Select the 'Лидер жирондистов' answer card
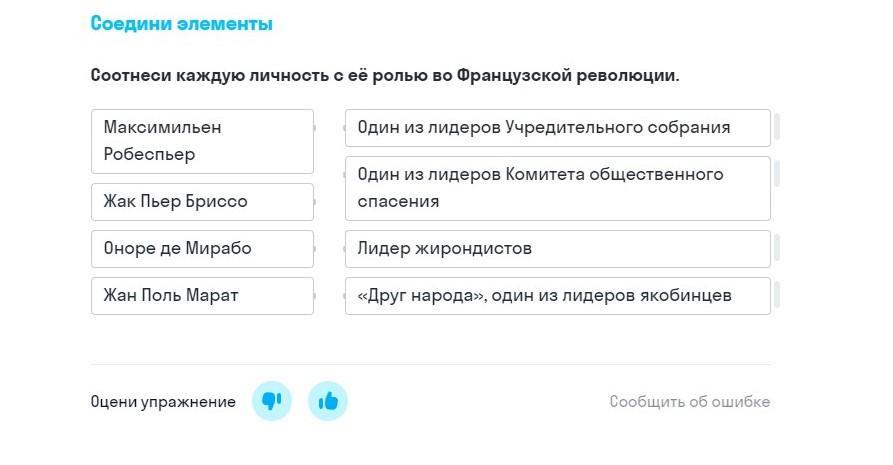The height and width of the screenshot is (465, 893). (557, 249)
